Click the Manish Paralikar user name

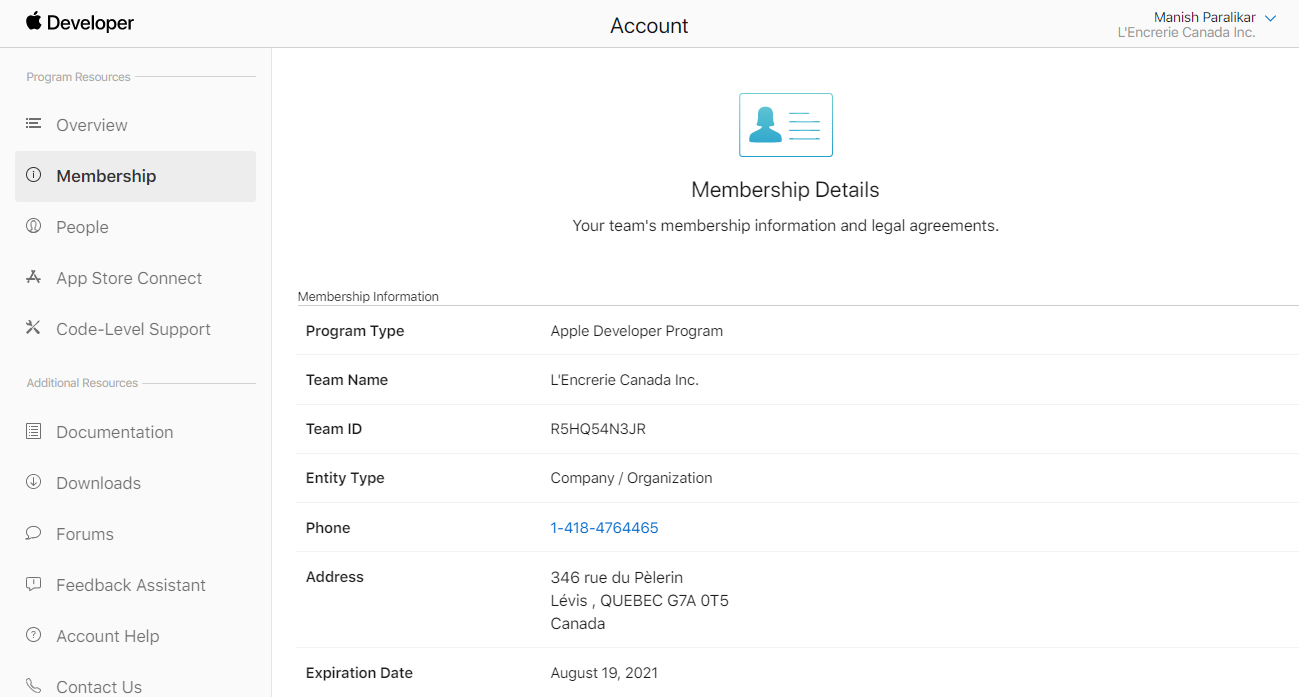(x=1205, y=17)
